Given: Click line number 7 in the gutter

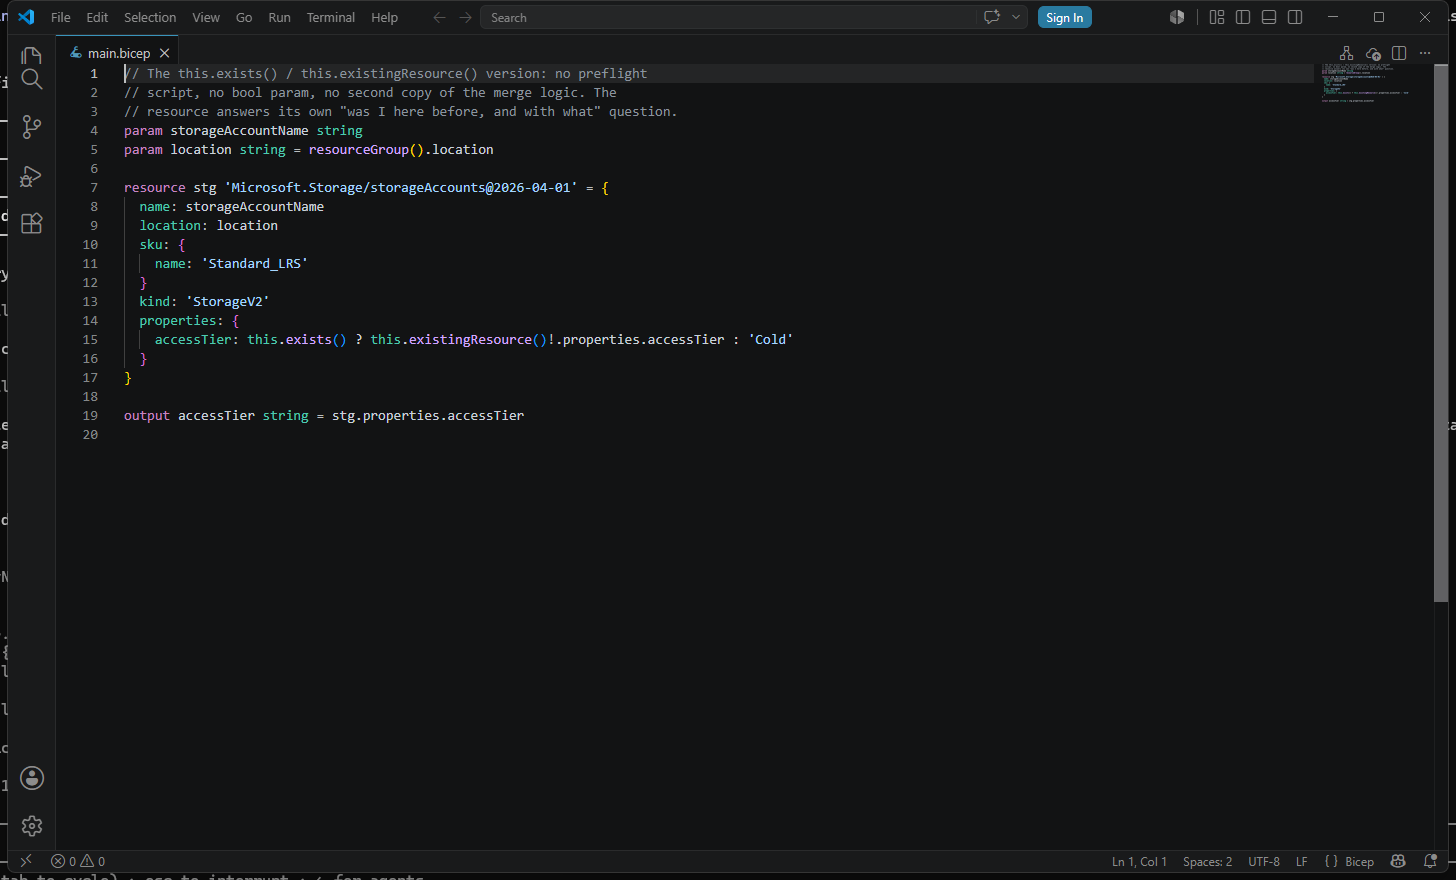Looking at the screenshot, I should (x=94, y=187).
